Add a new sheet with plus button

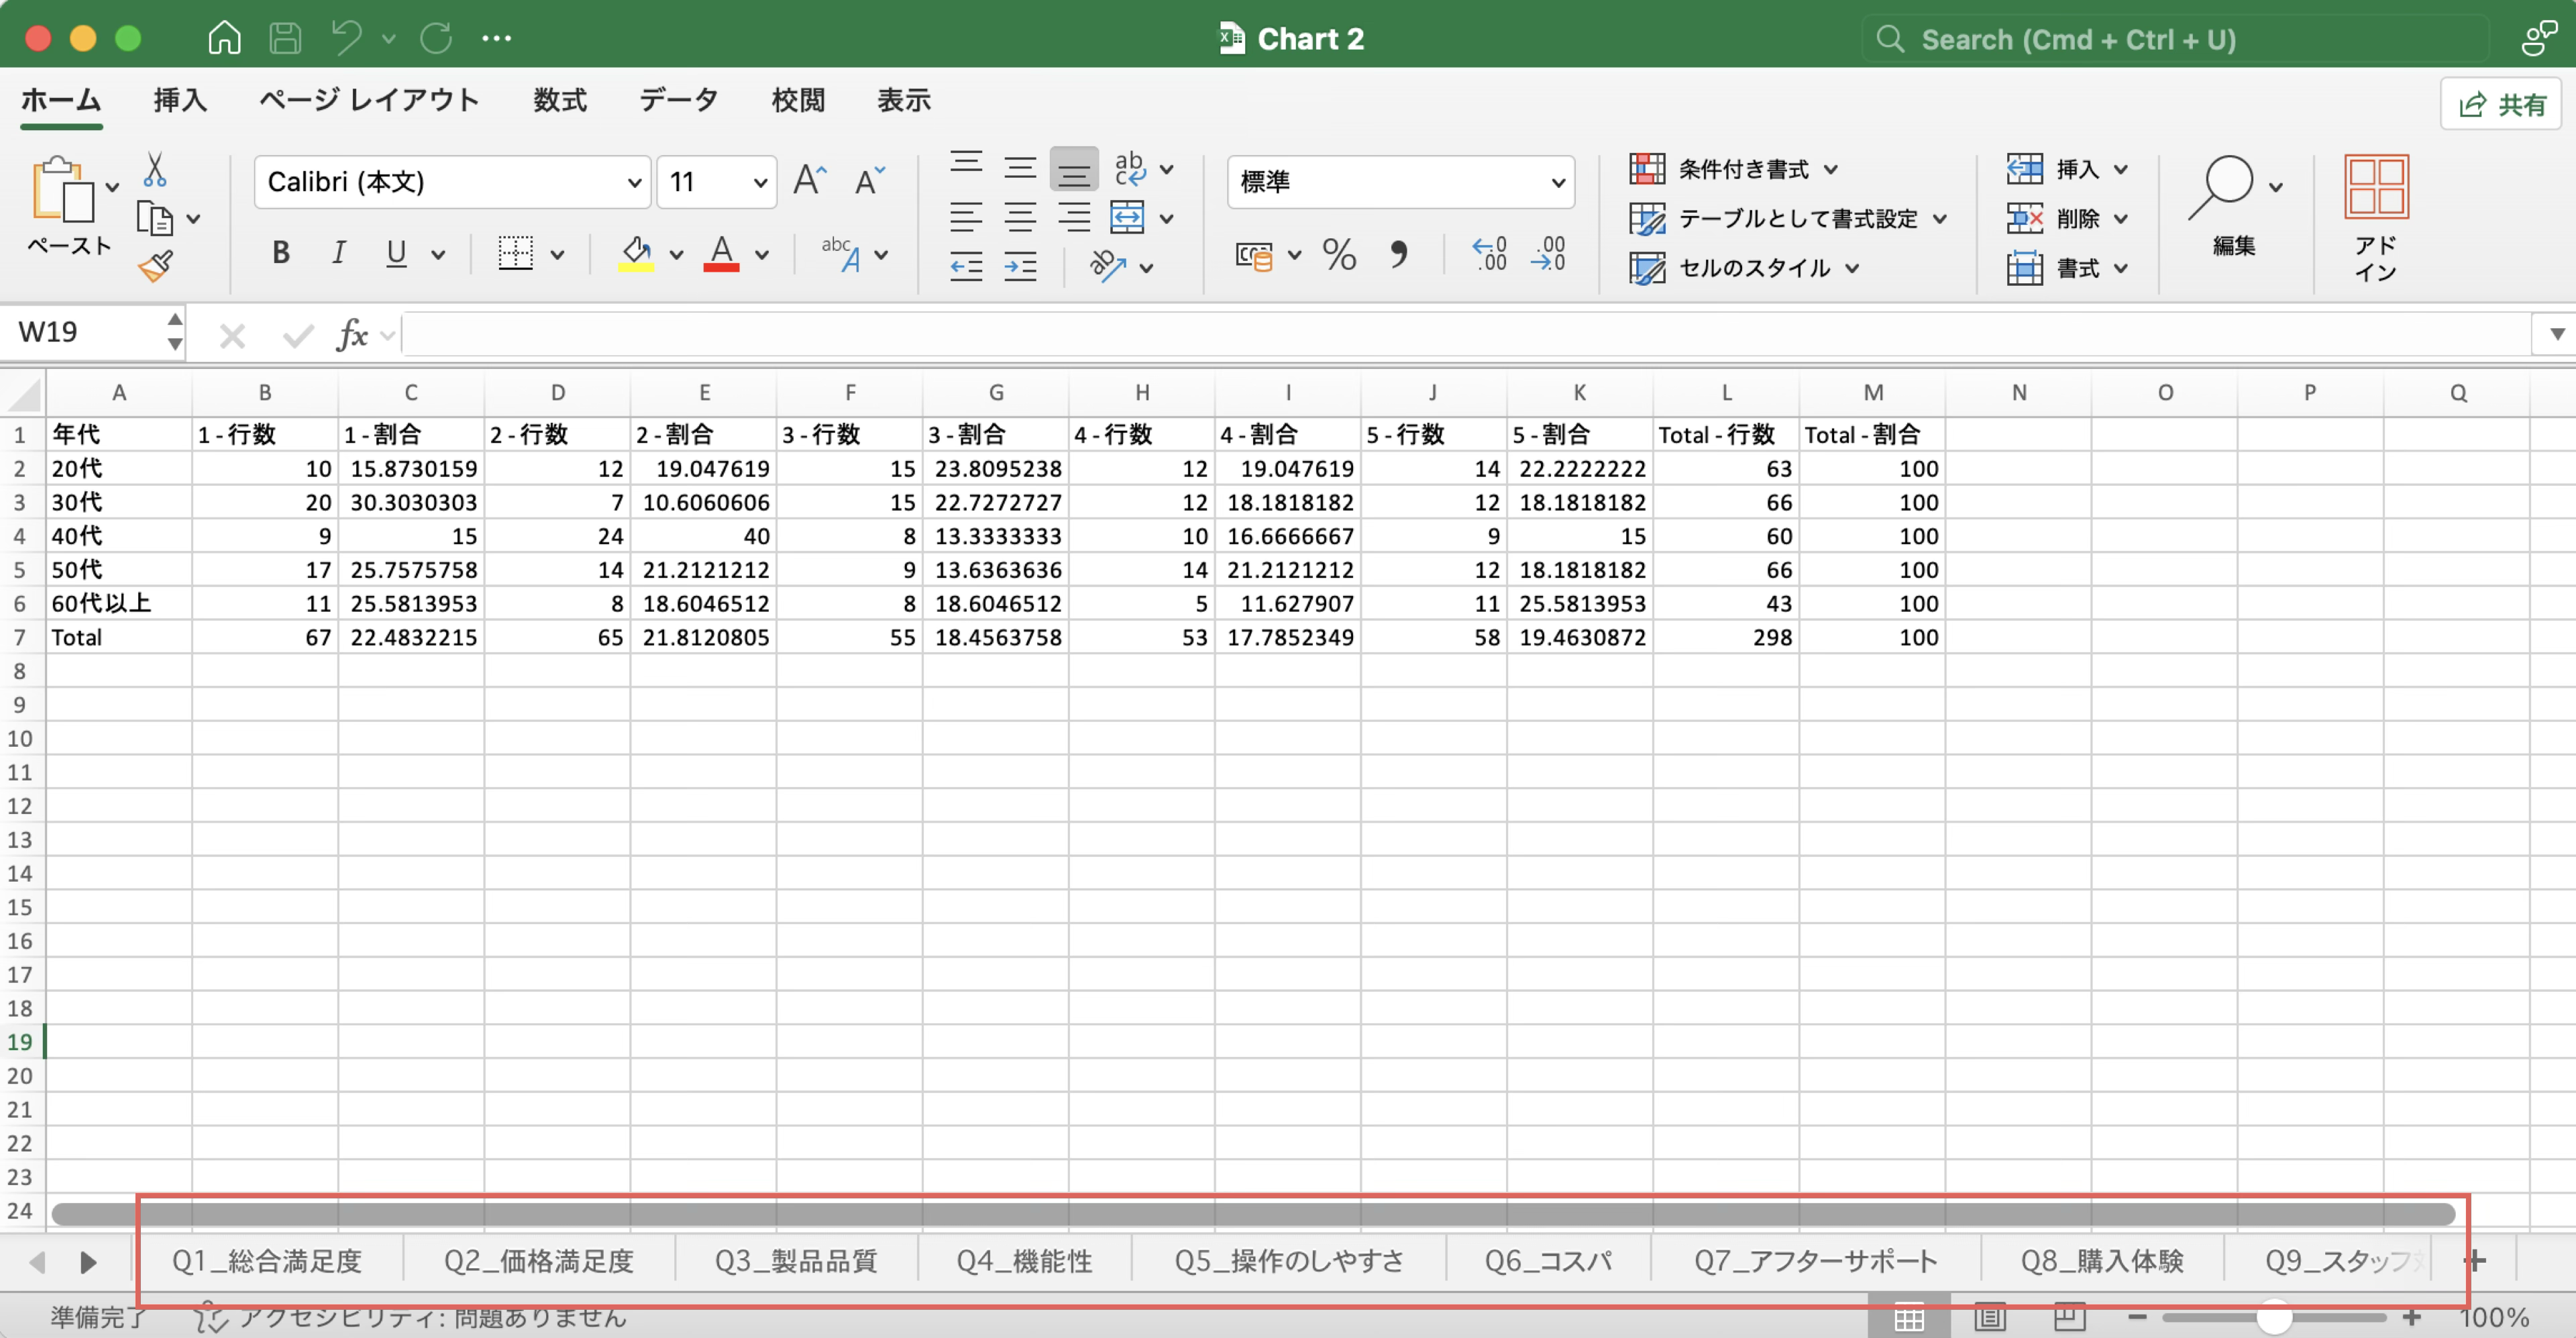click(x=2475, y=1261)
